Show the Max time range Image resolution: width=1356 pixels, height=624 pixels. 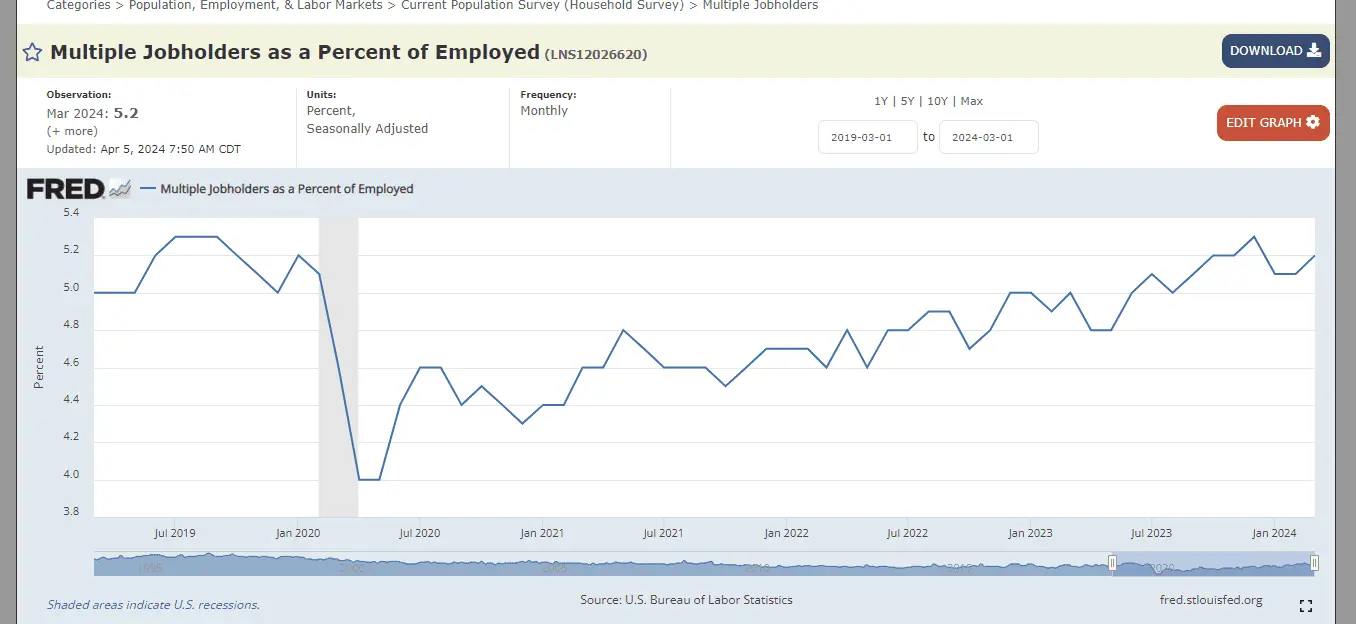point(971,101)
